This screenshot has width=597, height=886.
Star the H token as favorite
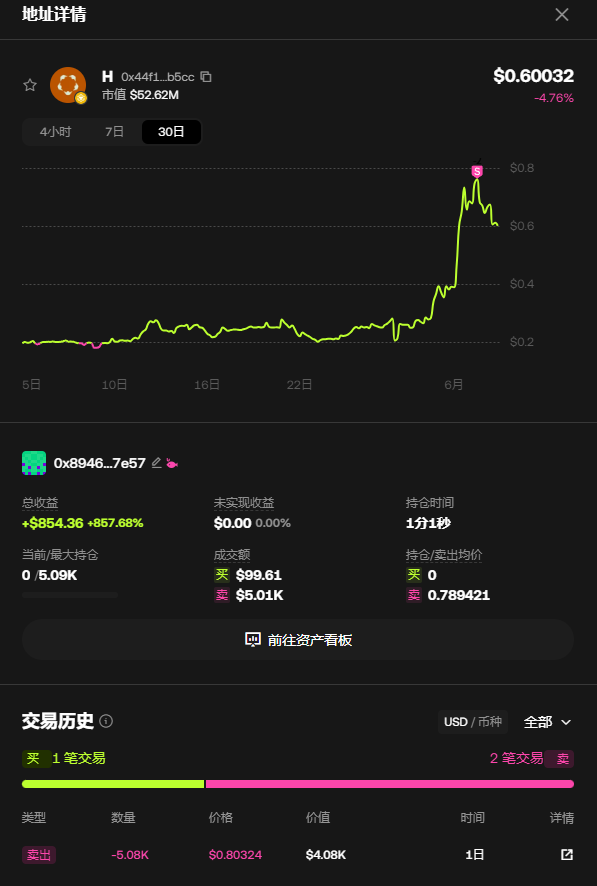click(30, 85)
